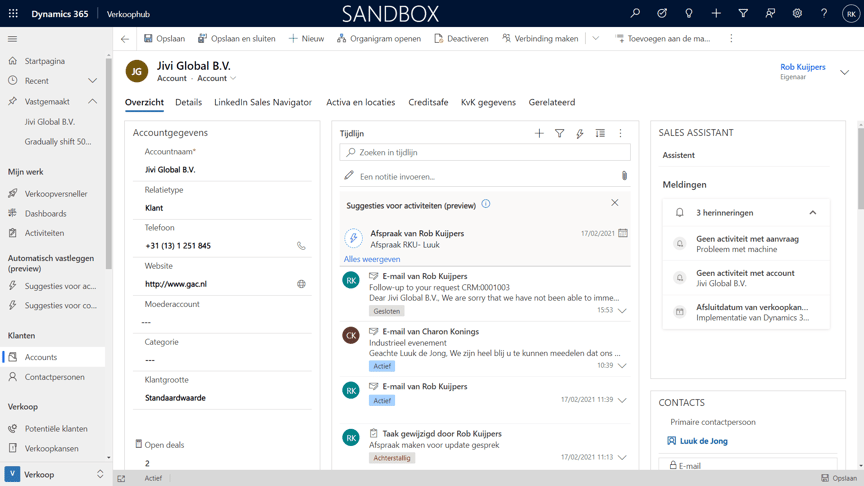
Task: Click the Zoeken in tijdlijn search field
Action: 485,152
